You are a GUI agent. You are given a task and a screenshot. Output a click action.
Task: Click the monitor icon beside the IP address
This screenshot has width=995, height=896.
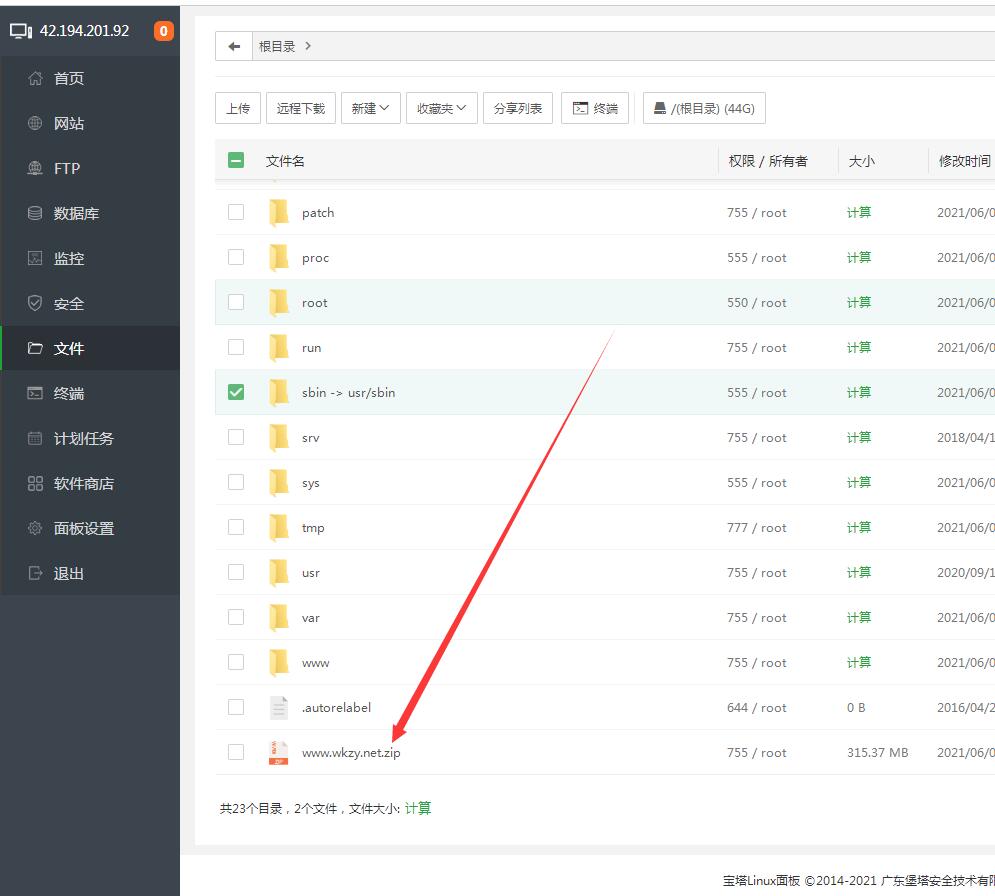point(21,31)
